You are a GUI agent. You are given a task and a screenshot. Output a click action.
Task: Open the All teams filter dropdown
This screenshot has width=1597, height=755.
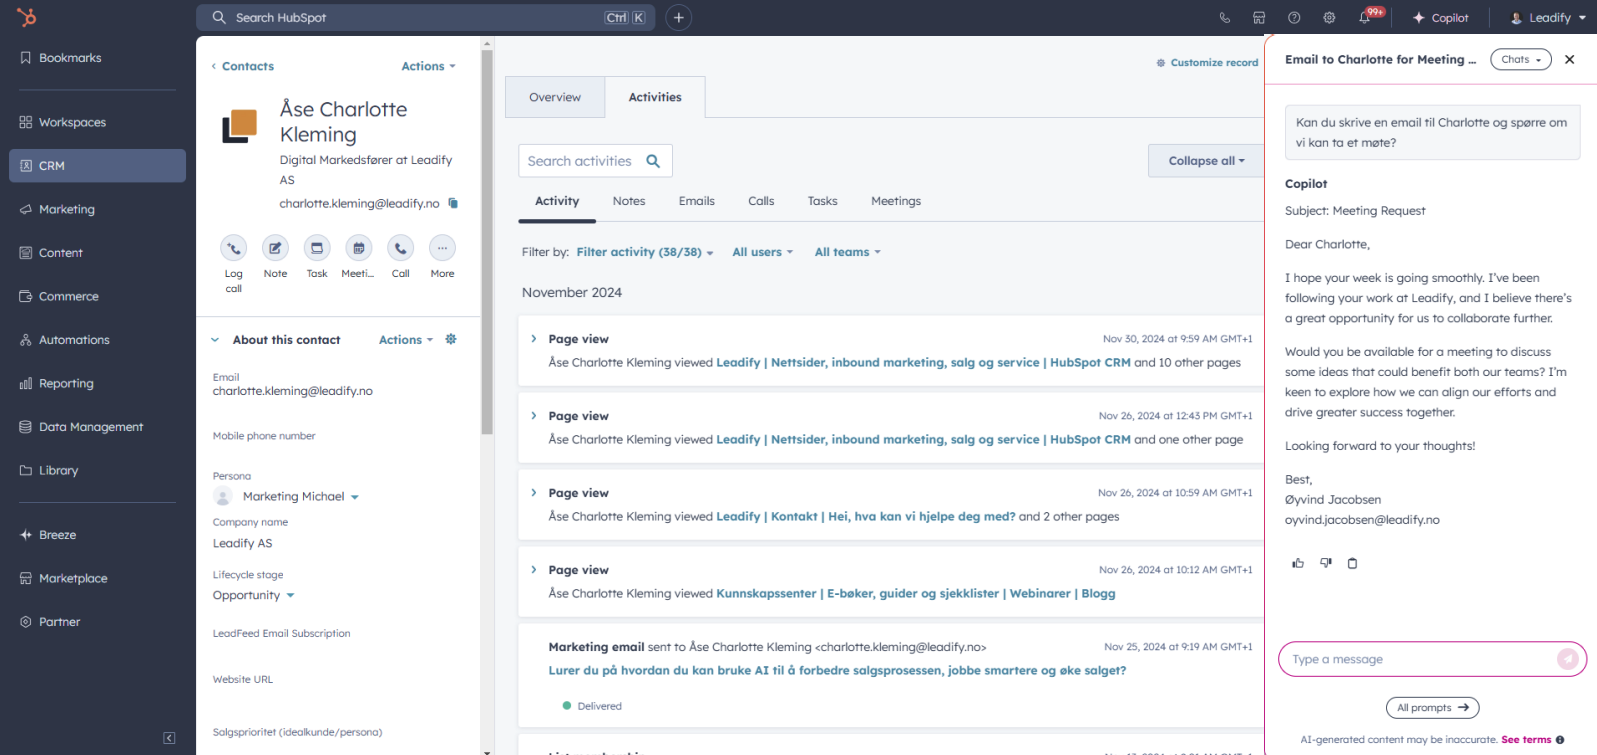point(848,252)
